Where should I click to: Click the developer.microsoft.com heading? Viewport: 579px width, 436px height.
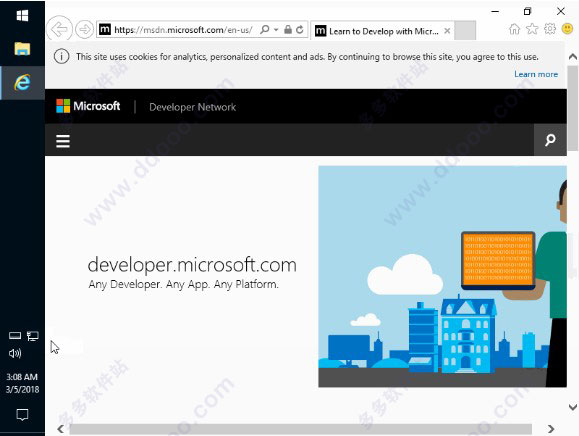pyautogui.click(x=192, y=265)
